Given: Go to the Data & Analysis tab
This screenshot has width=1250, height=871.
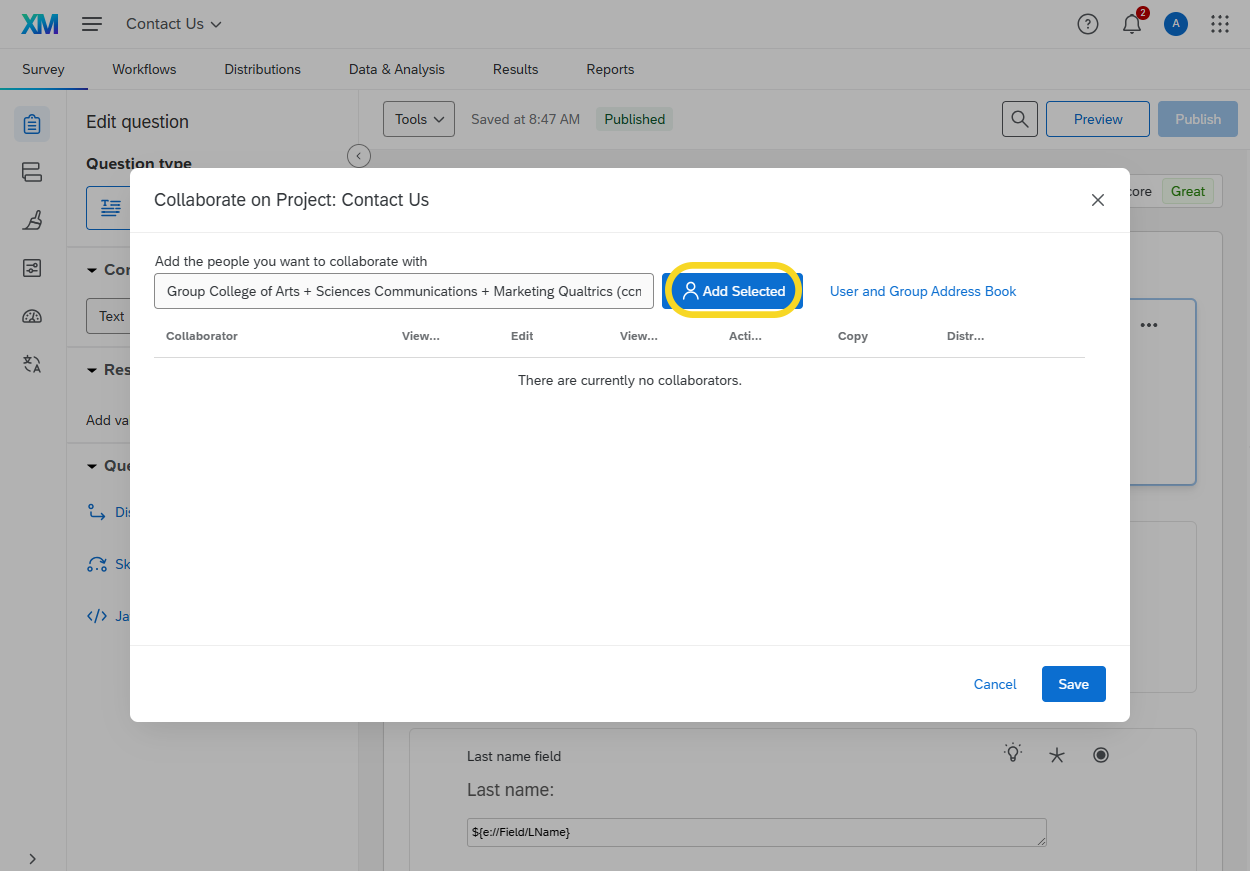Looking at the screenshot, I should pos(396,69).
